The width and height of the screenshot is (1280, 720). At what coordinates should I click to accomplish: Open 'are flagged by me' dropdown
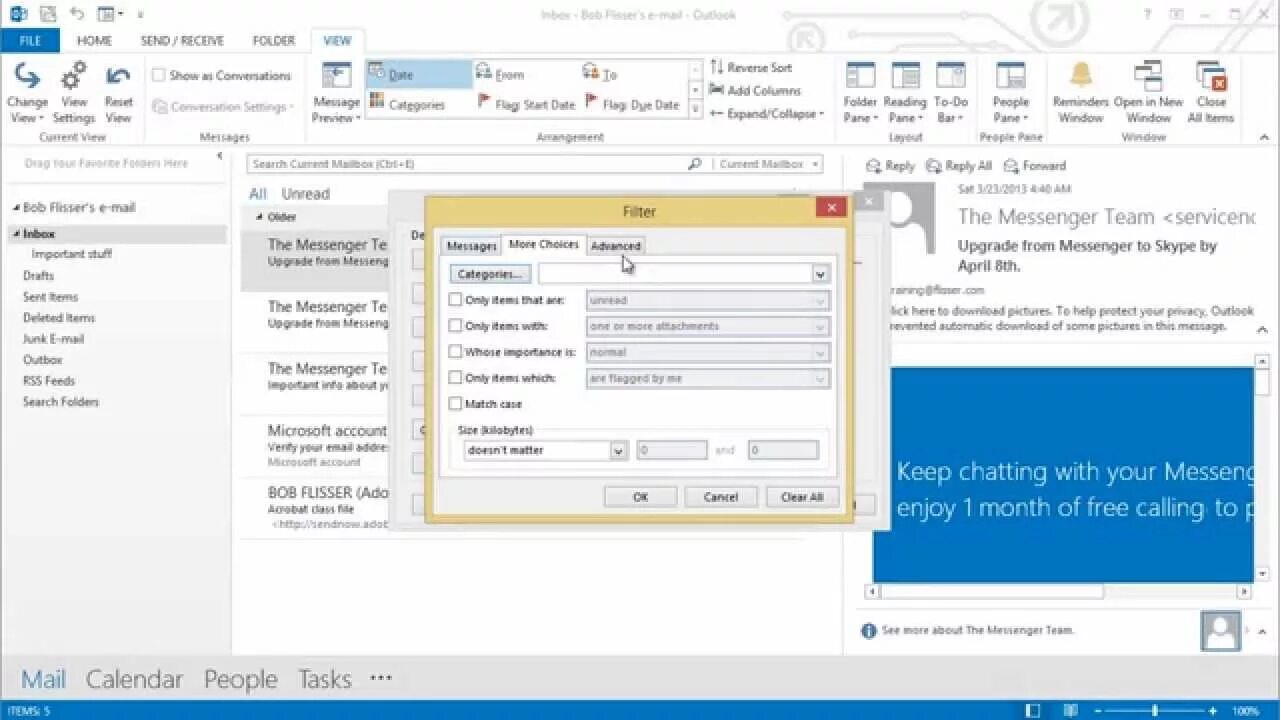click(820, 378)
